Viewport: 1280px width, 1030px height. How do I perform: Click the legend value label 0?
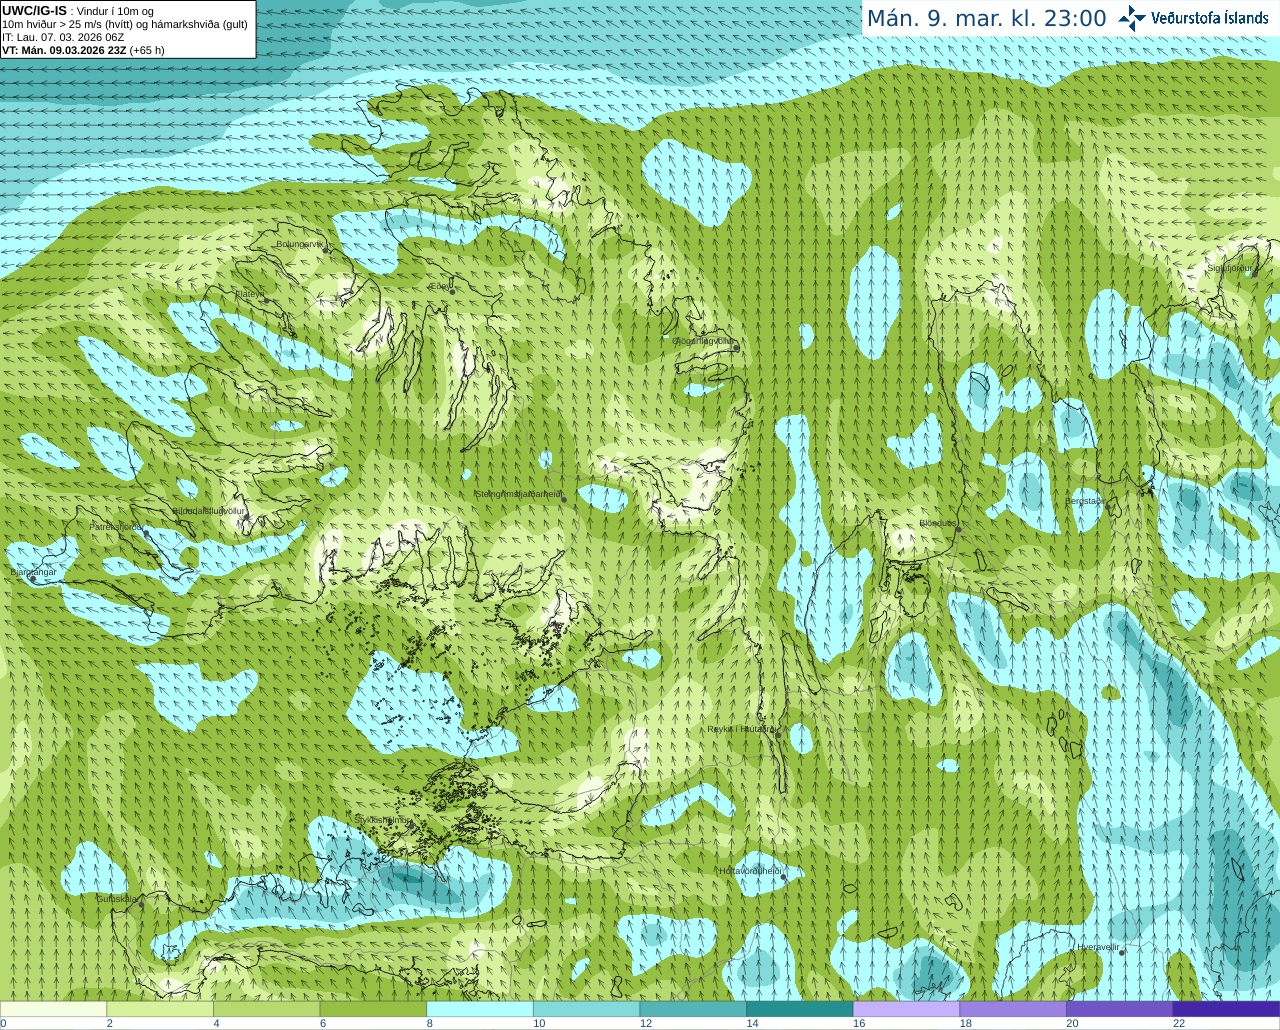4,1024
